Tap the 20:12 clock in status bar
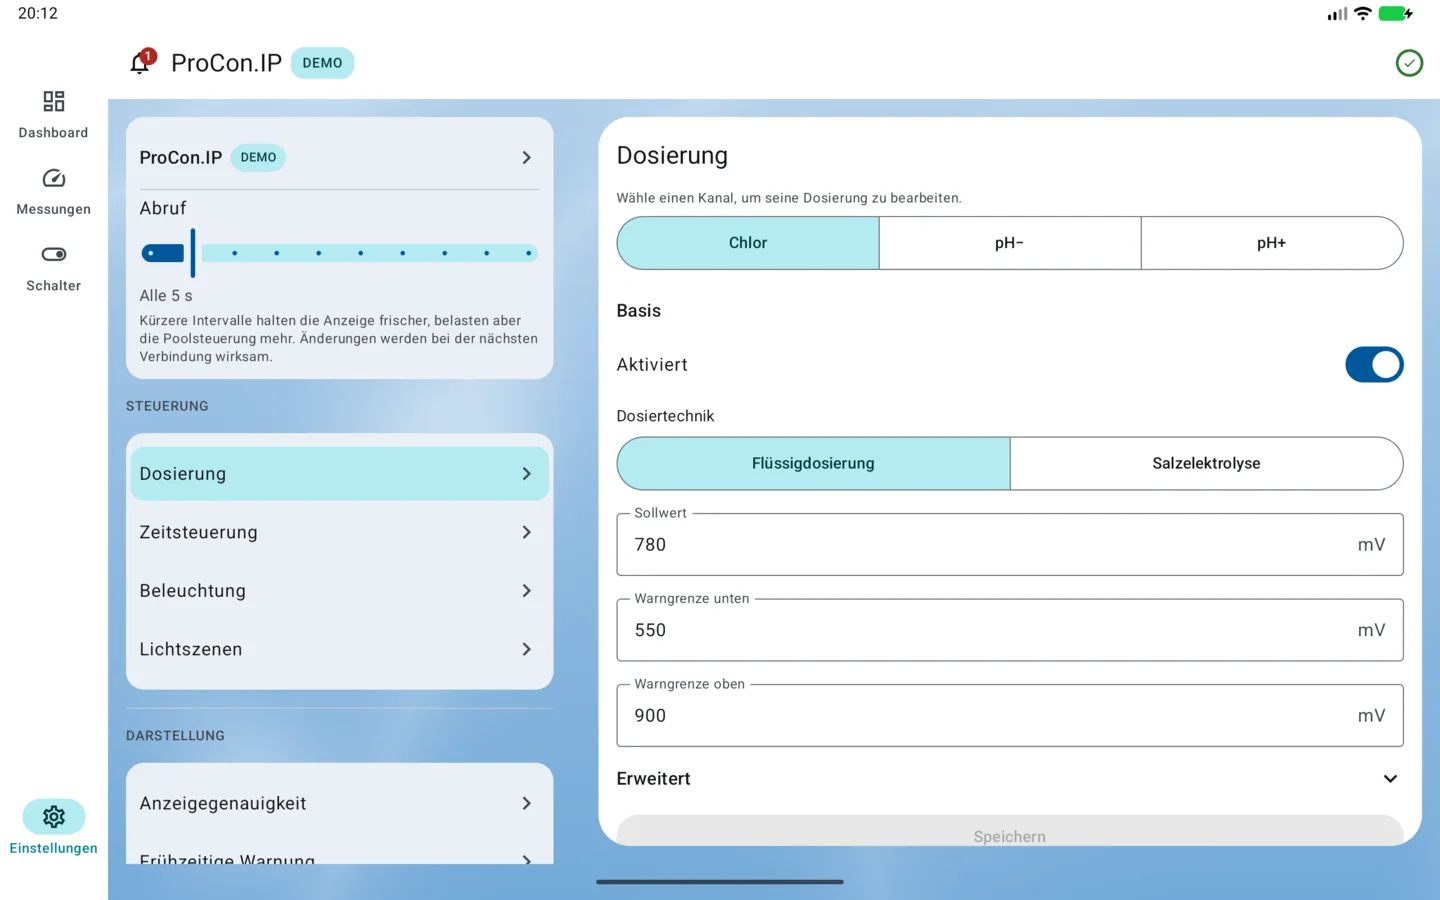Viewport: 1440px width, 900px height. pyautogui.click(x=38, y=14)
